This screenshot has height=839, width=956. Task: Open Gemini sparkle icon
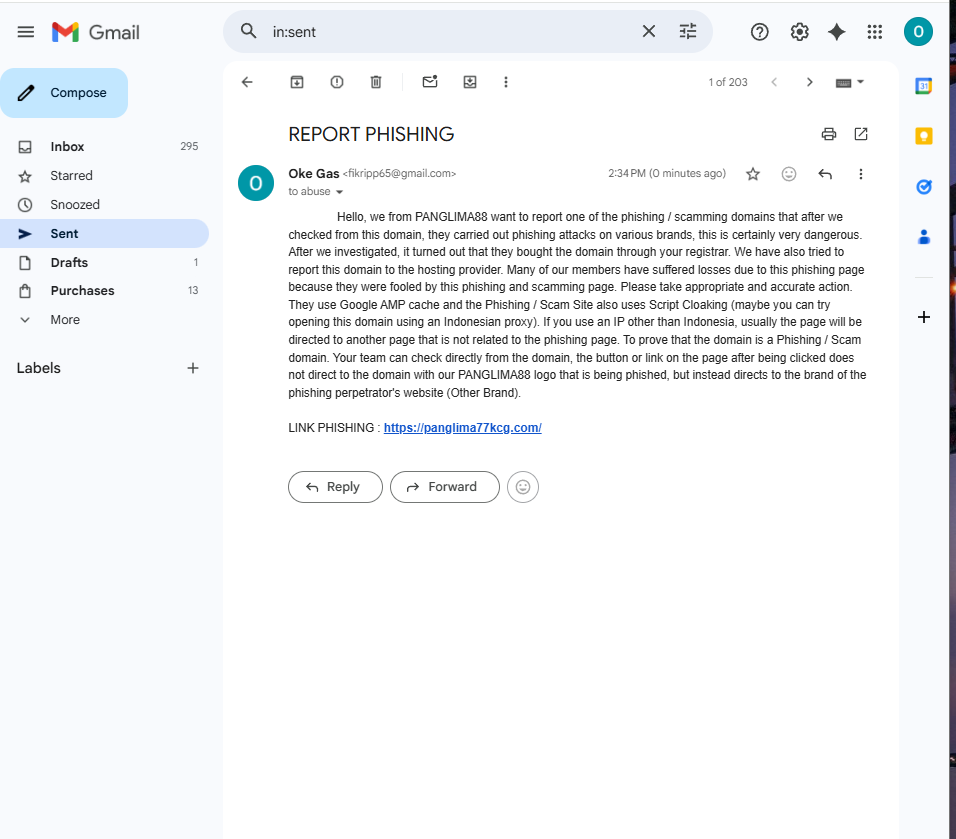(x=836, y=32)
